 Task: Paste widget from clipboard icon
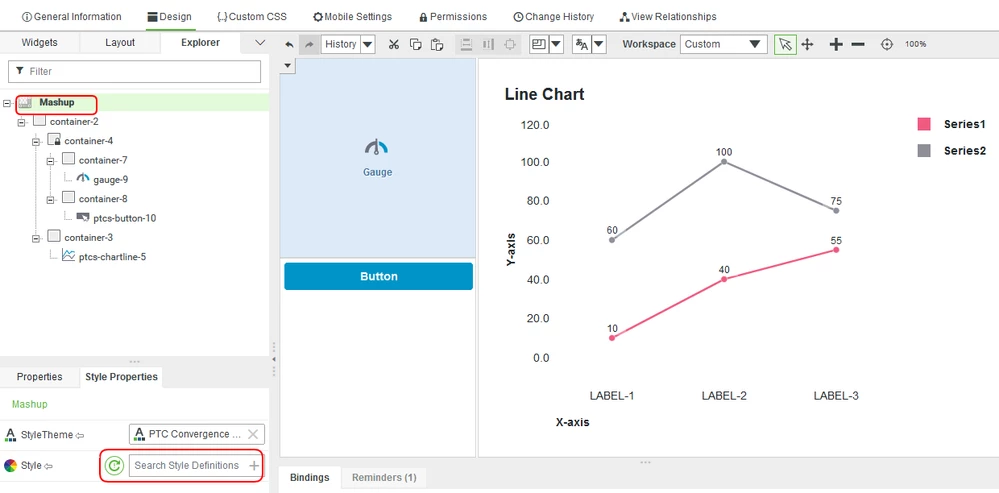[x=436, y=45]
